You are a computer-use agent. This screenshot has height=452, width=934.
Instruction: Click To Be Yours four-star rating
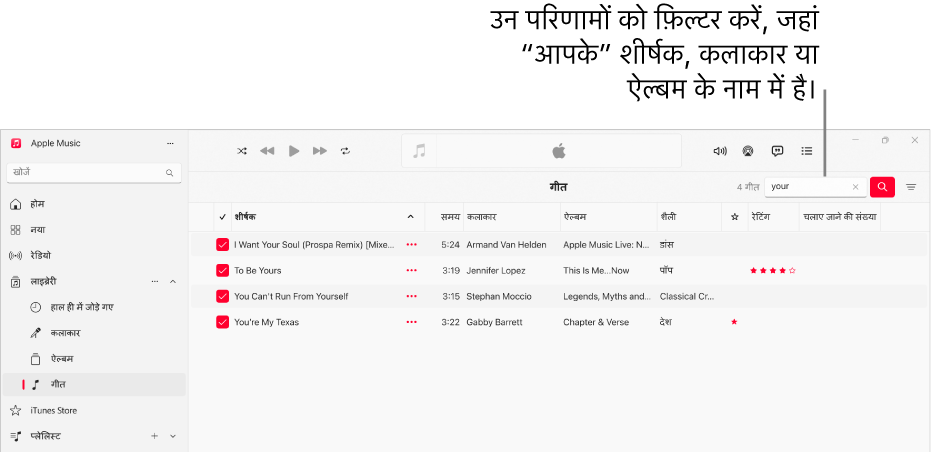773,270
